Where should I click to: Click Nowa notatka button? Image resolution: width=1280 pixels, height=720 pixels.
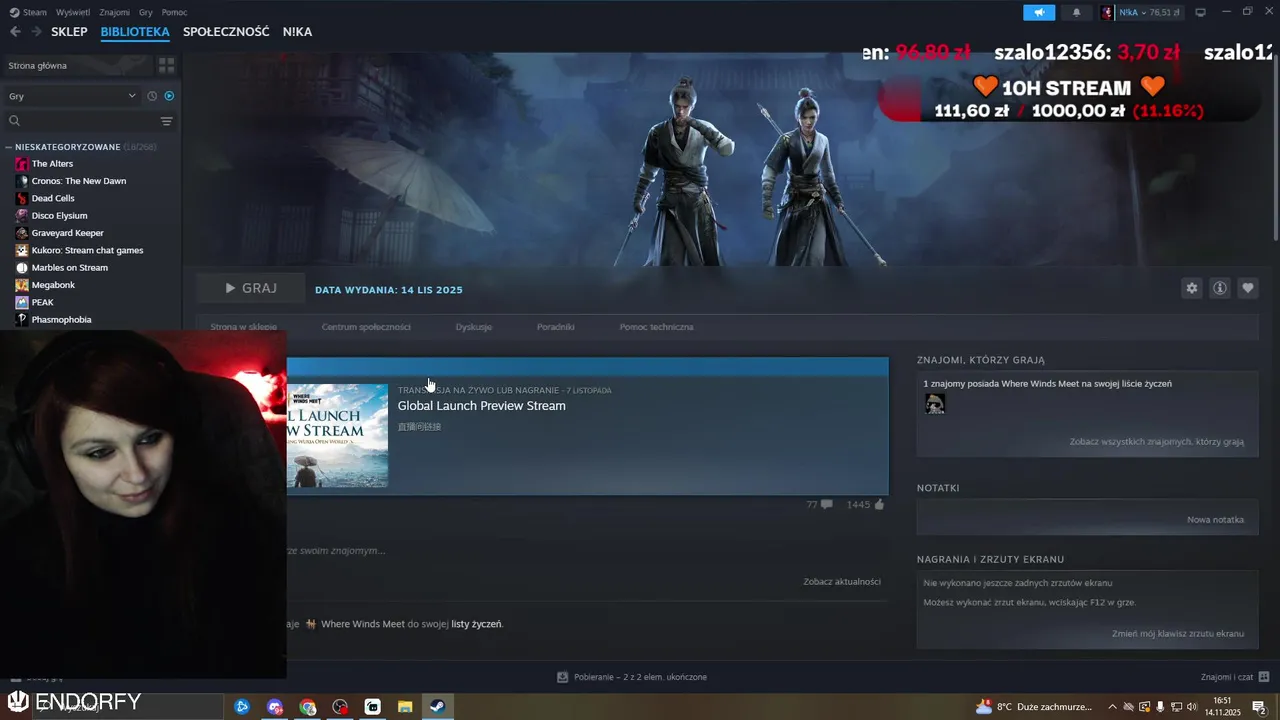tap(1215, 520)
